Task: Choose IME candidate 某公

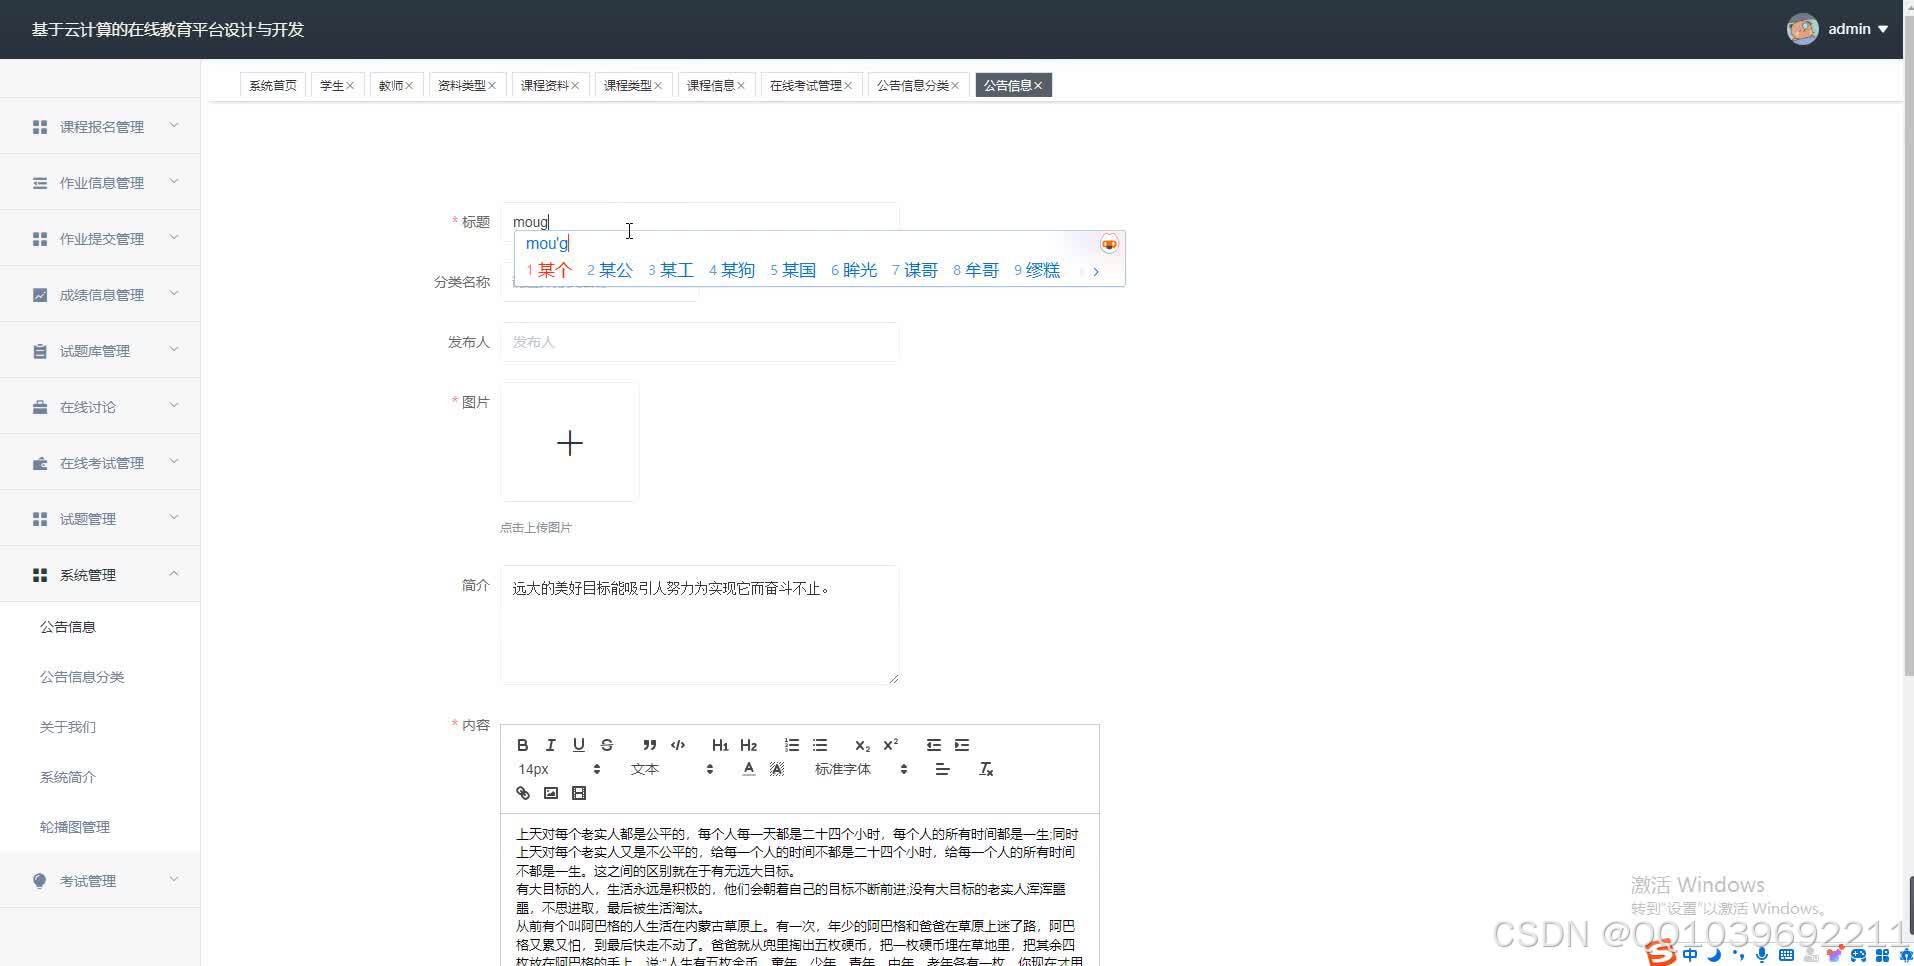Action: tap(610, 270)
